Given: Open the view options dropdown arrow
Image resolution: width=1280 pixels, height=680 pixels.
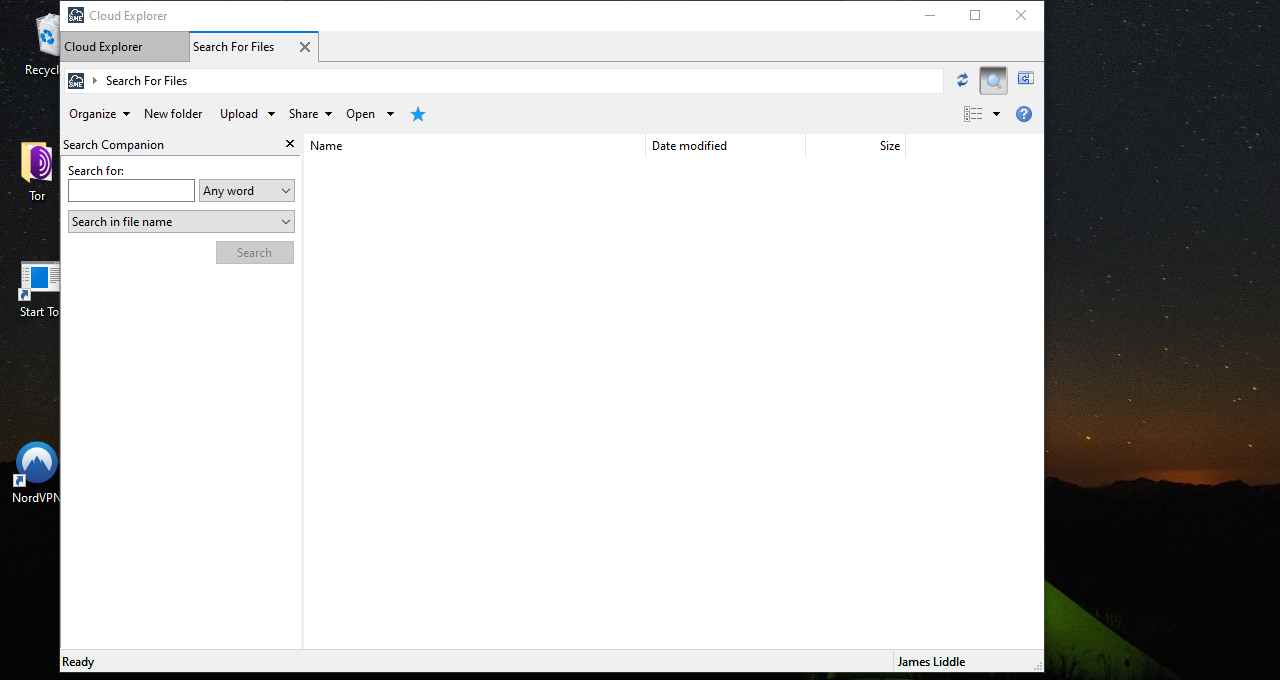Looking at the screenshot, I should (996, 113).
